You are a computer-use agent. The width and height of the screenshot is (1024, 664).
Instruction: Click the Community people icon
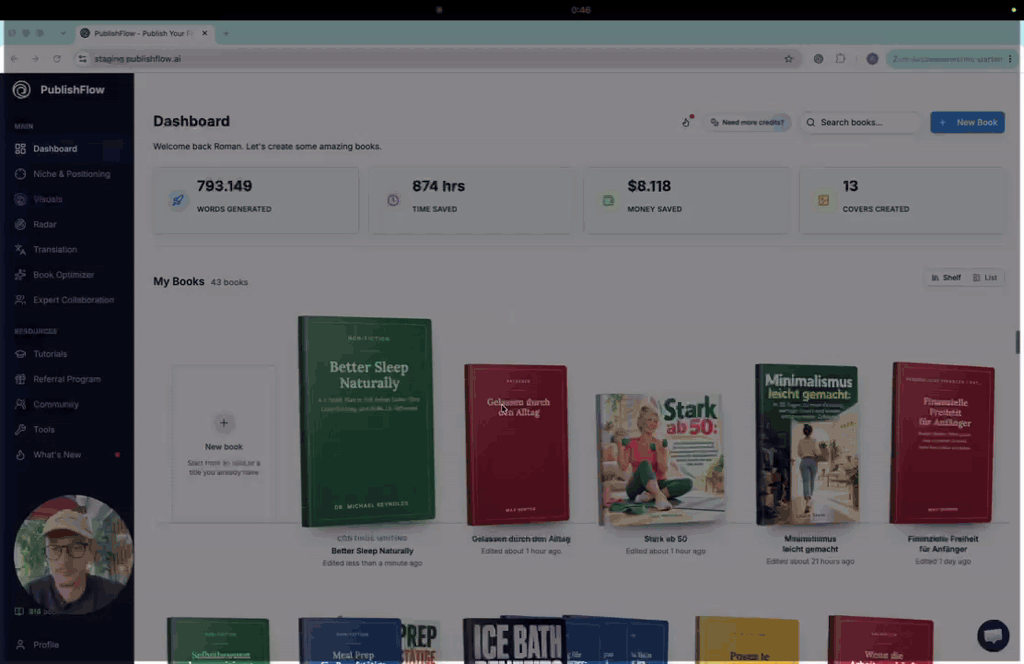pos(20,404)
